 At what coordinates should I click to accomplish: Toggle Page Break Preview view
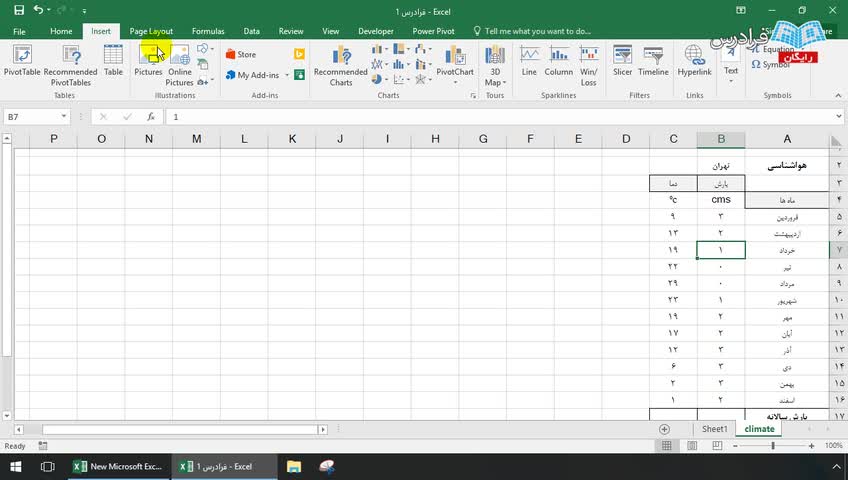coord(717,445)
